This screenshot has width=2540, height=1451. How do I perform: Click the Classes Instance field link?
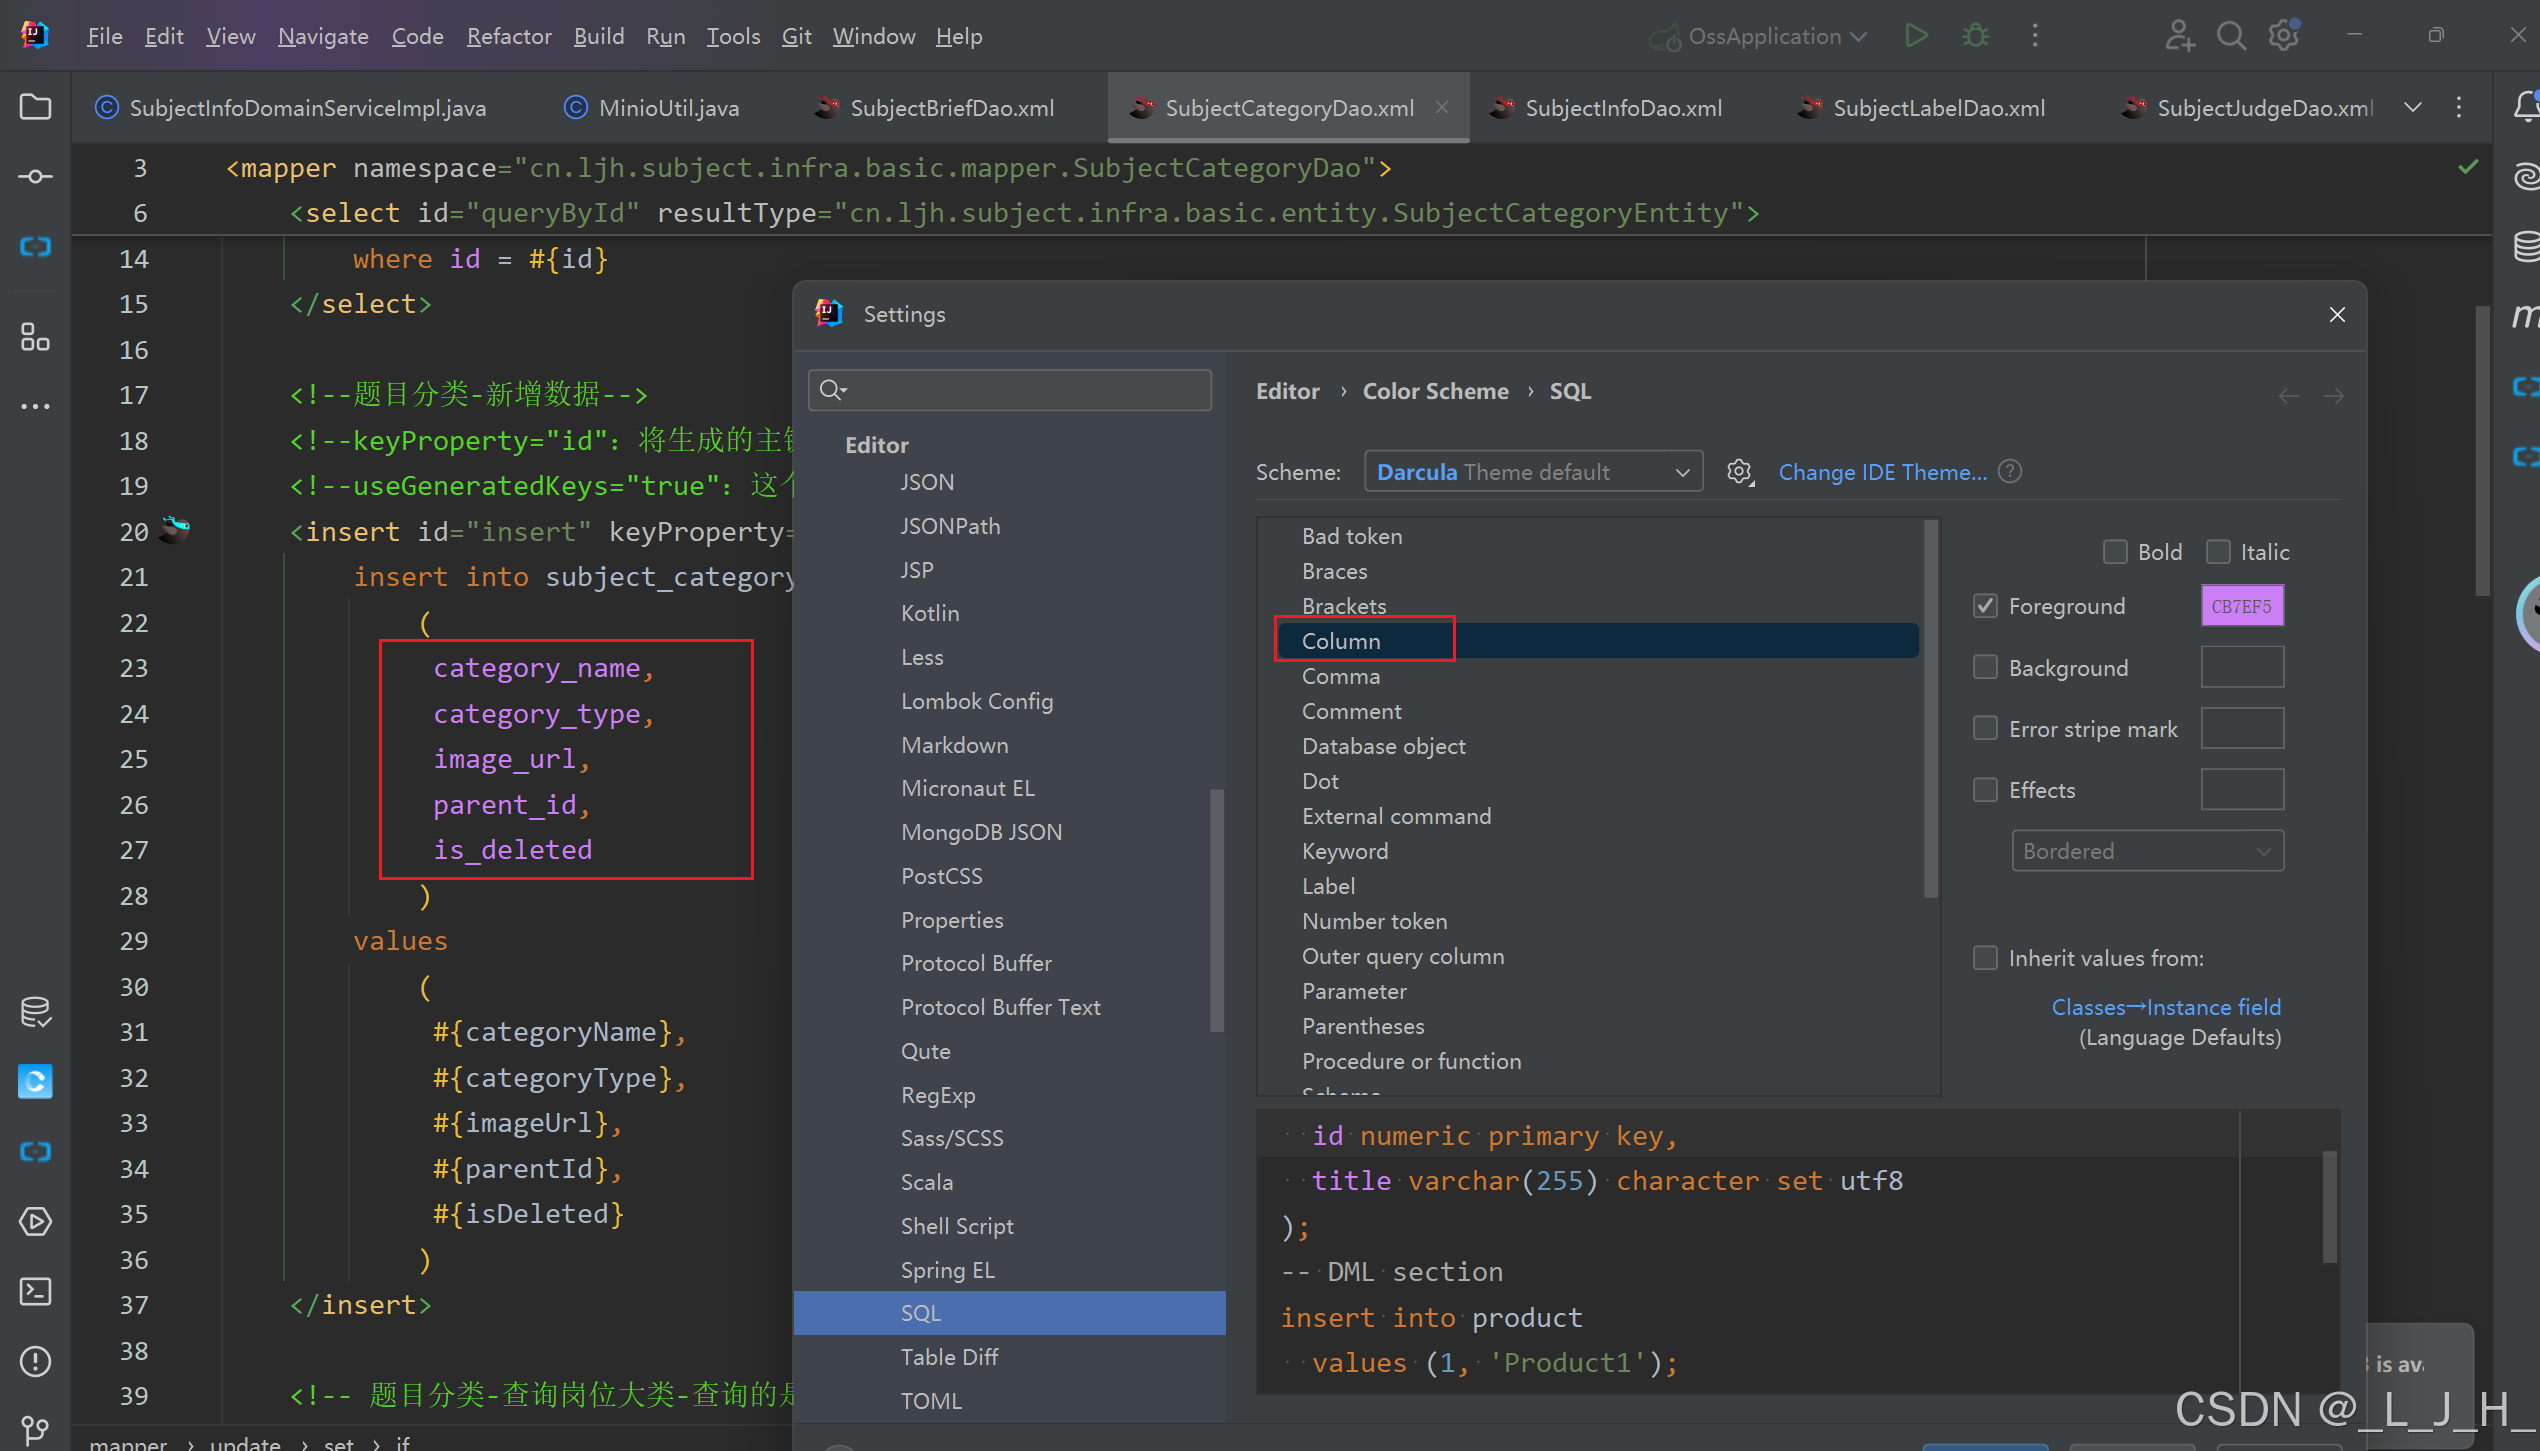(x=2166, y=1007)
